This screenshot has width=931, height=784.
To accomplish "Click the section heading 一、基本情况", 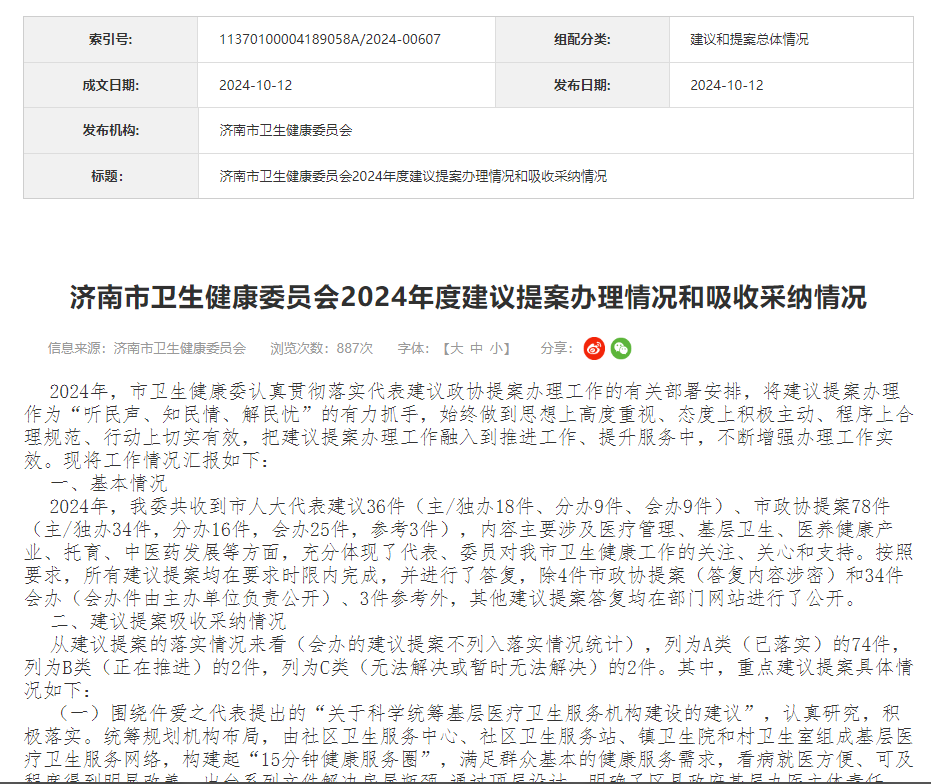I will [x=110, y=483].
